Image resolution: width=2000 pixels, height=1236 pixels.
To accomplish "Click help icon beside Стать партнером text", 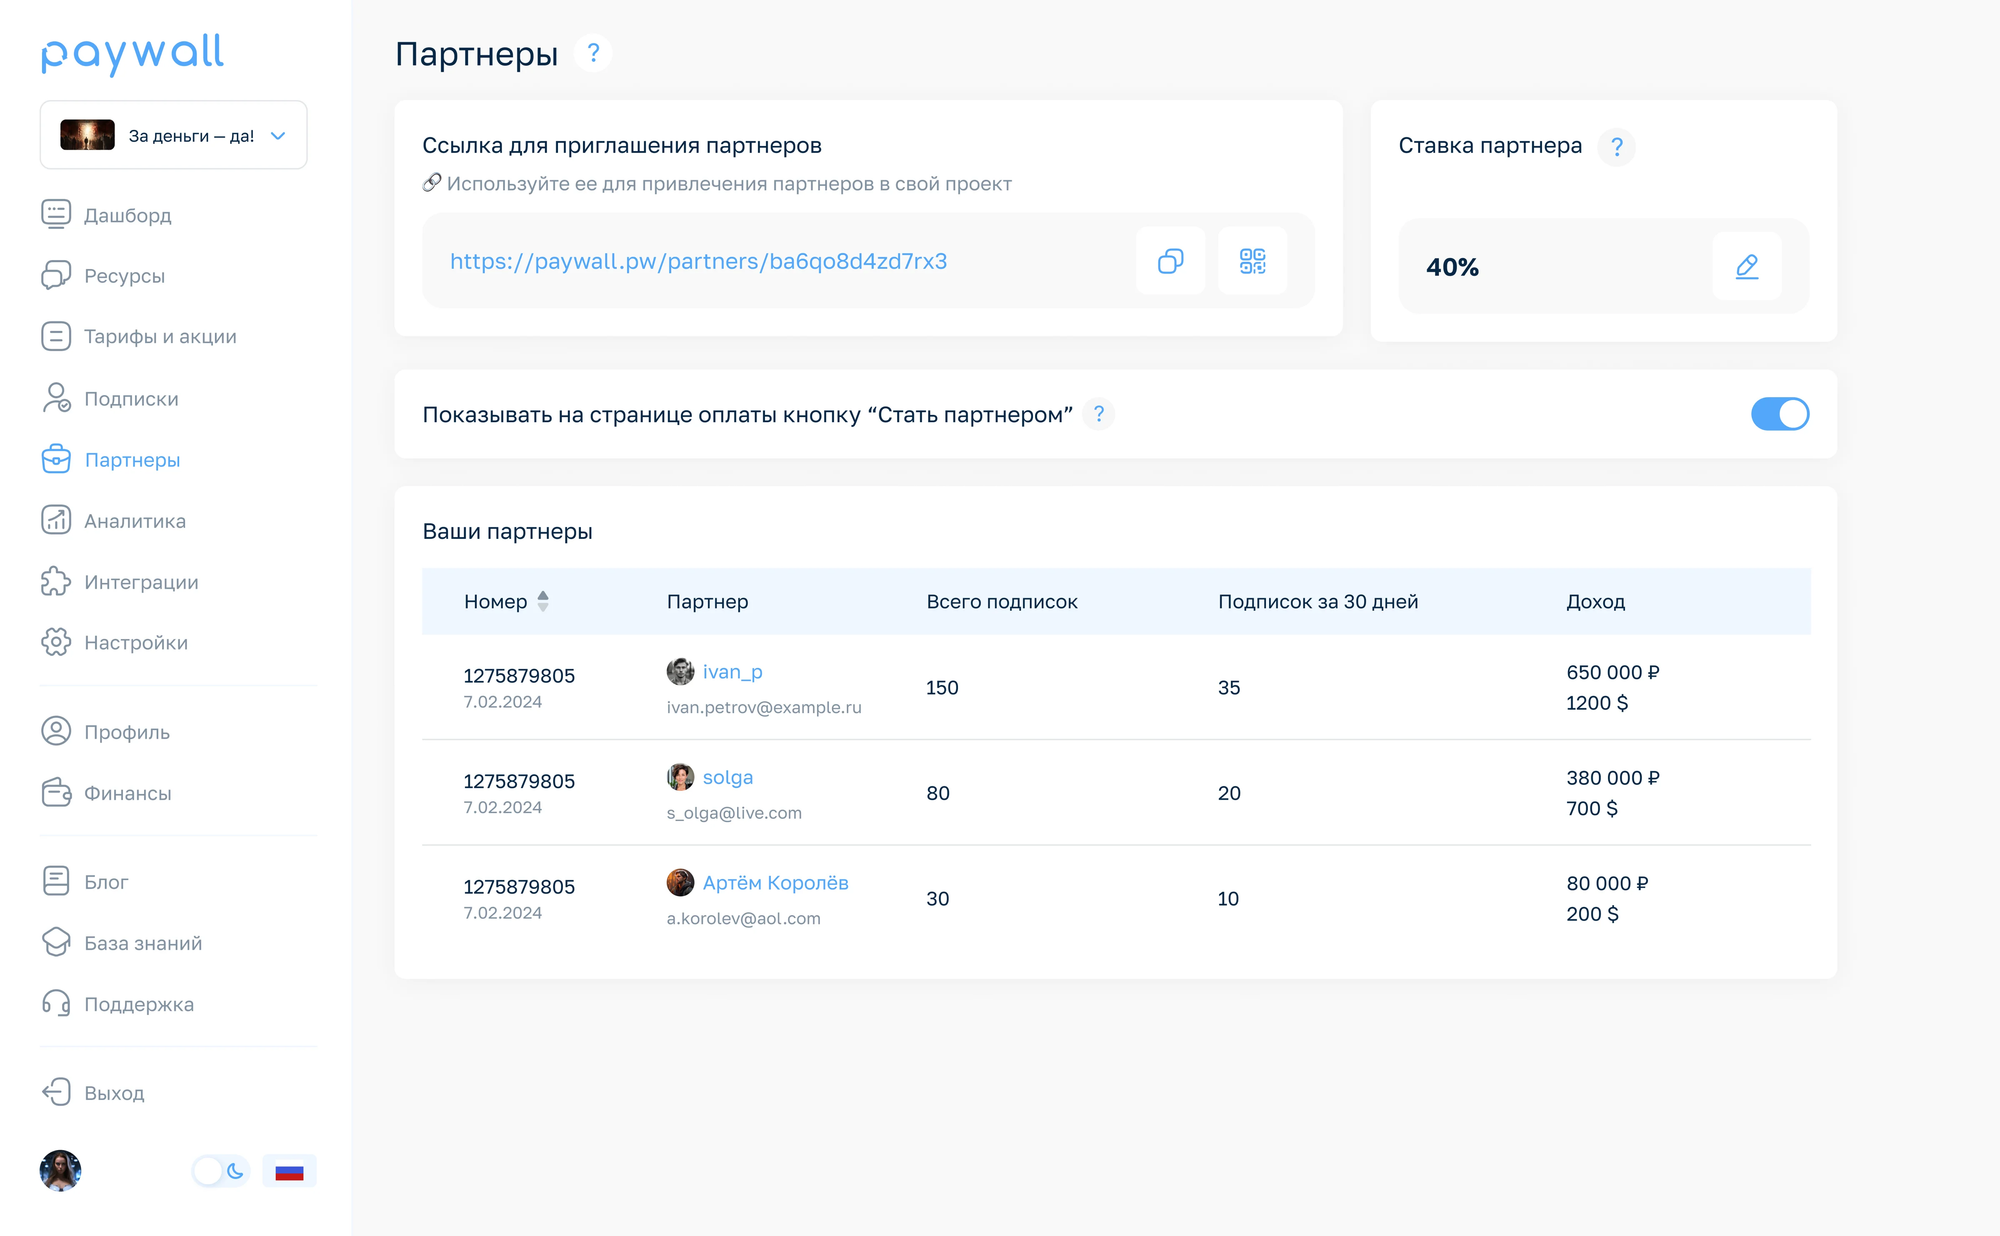I will (x=1098, y=414).
